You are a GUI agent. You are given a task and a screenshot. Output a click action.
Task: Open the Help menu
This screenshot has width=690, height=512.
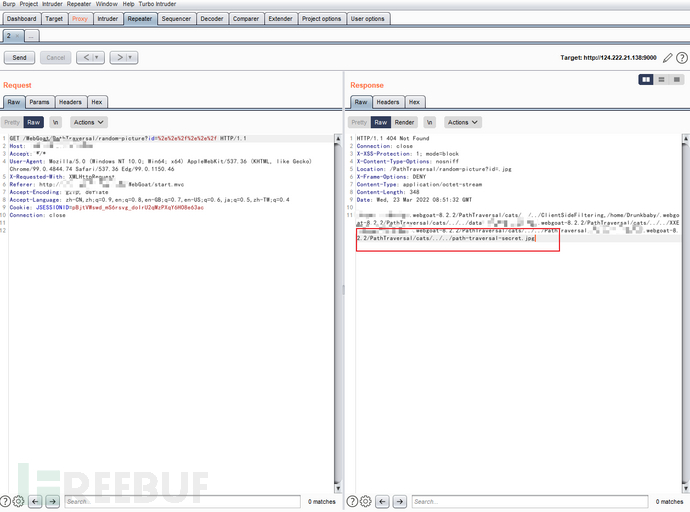[128, 4]
